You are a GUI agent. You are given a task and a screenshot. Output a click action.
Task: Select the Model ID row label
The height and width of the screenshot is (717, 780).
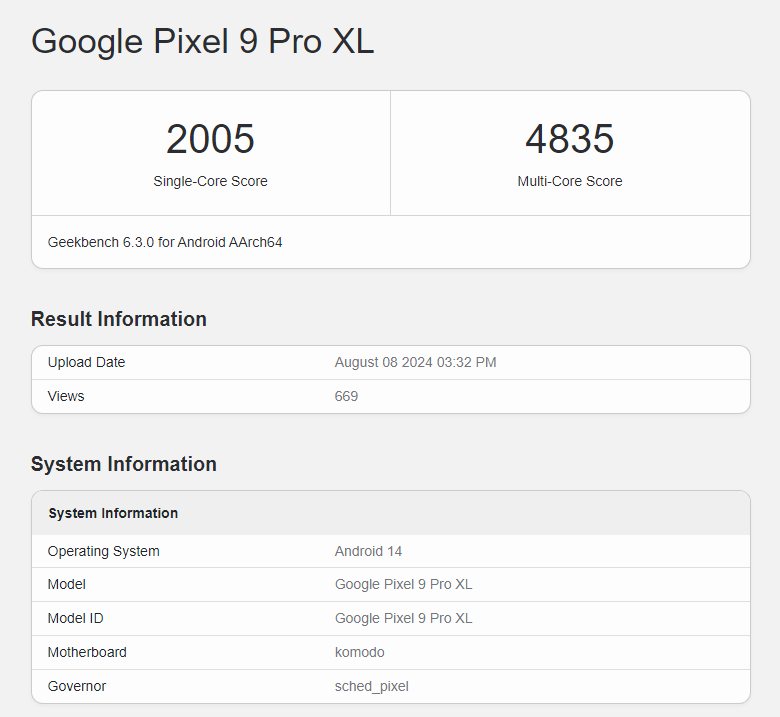pyautogui.click(x=74, y=618)
